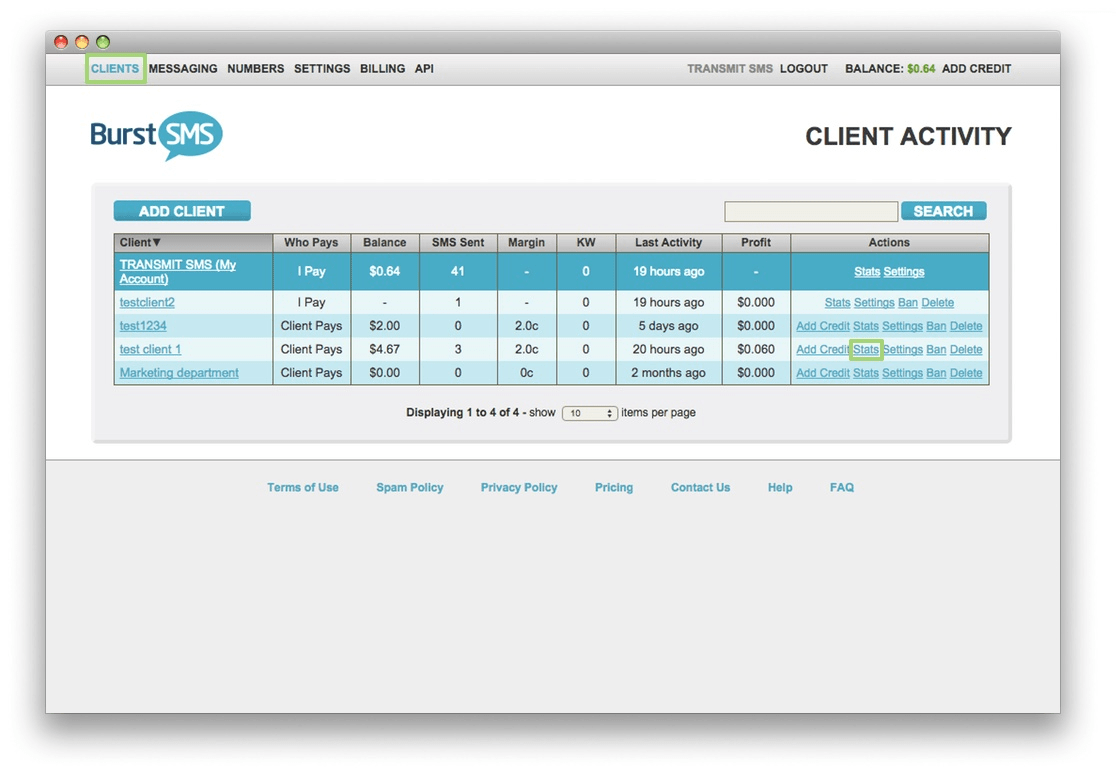Open the Privacy Policy footer link
The image size is (1116, 776).
519,488
